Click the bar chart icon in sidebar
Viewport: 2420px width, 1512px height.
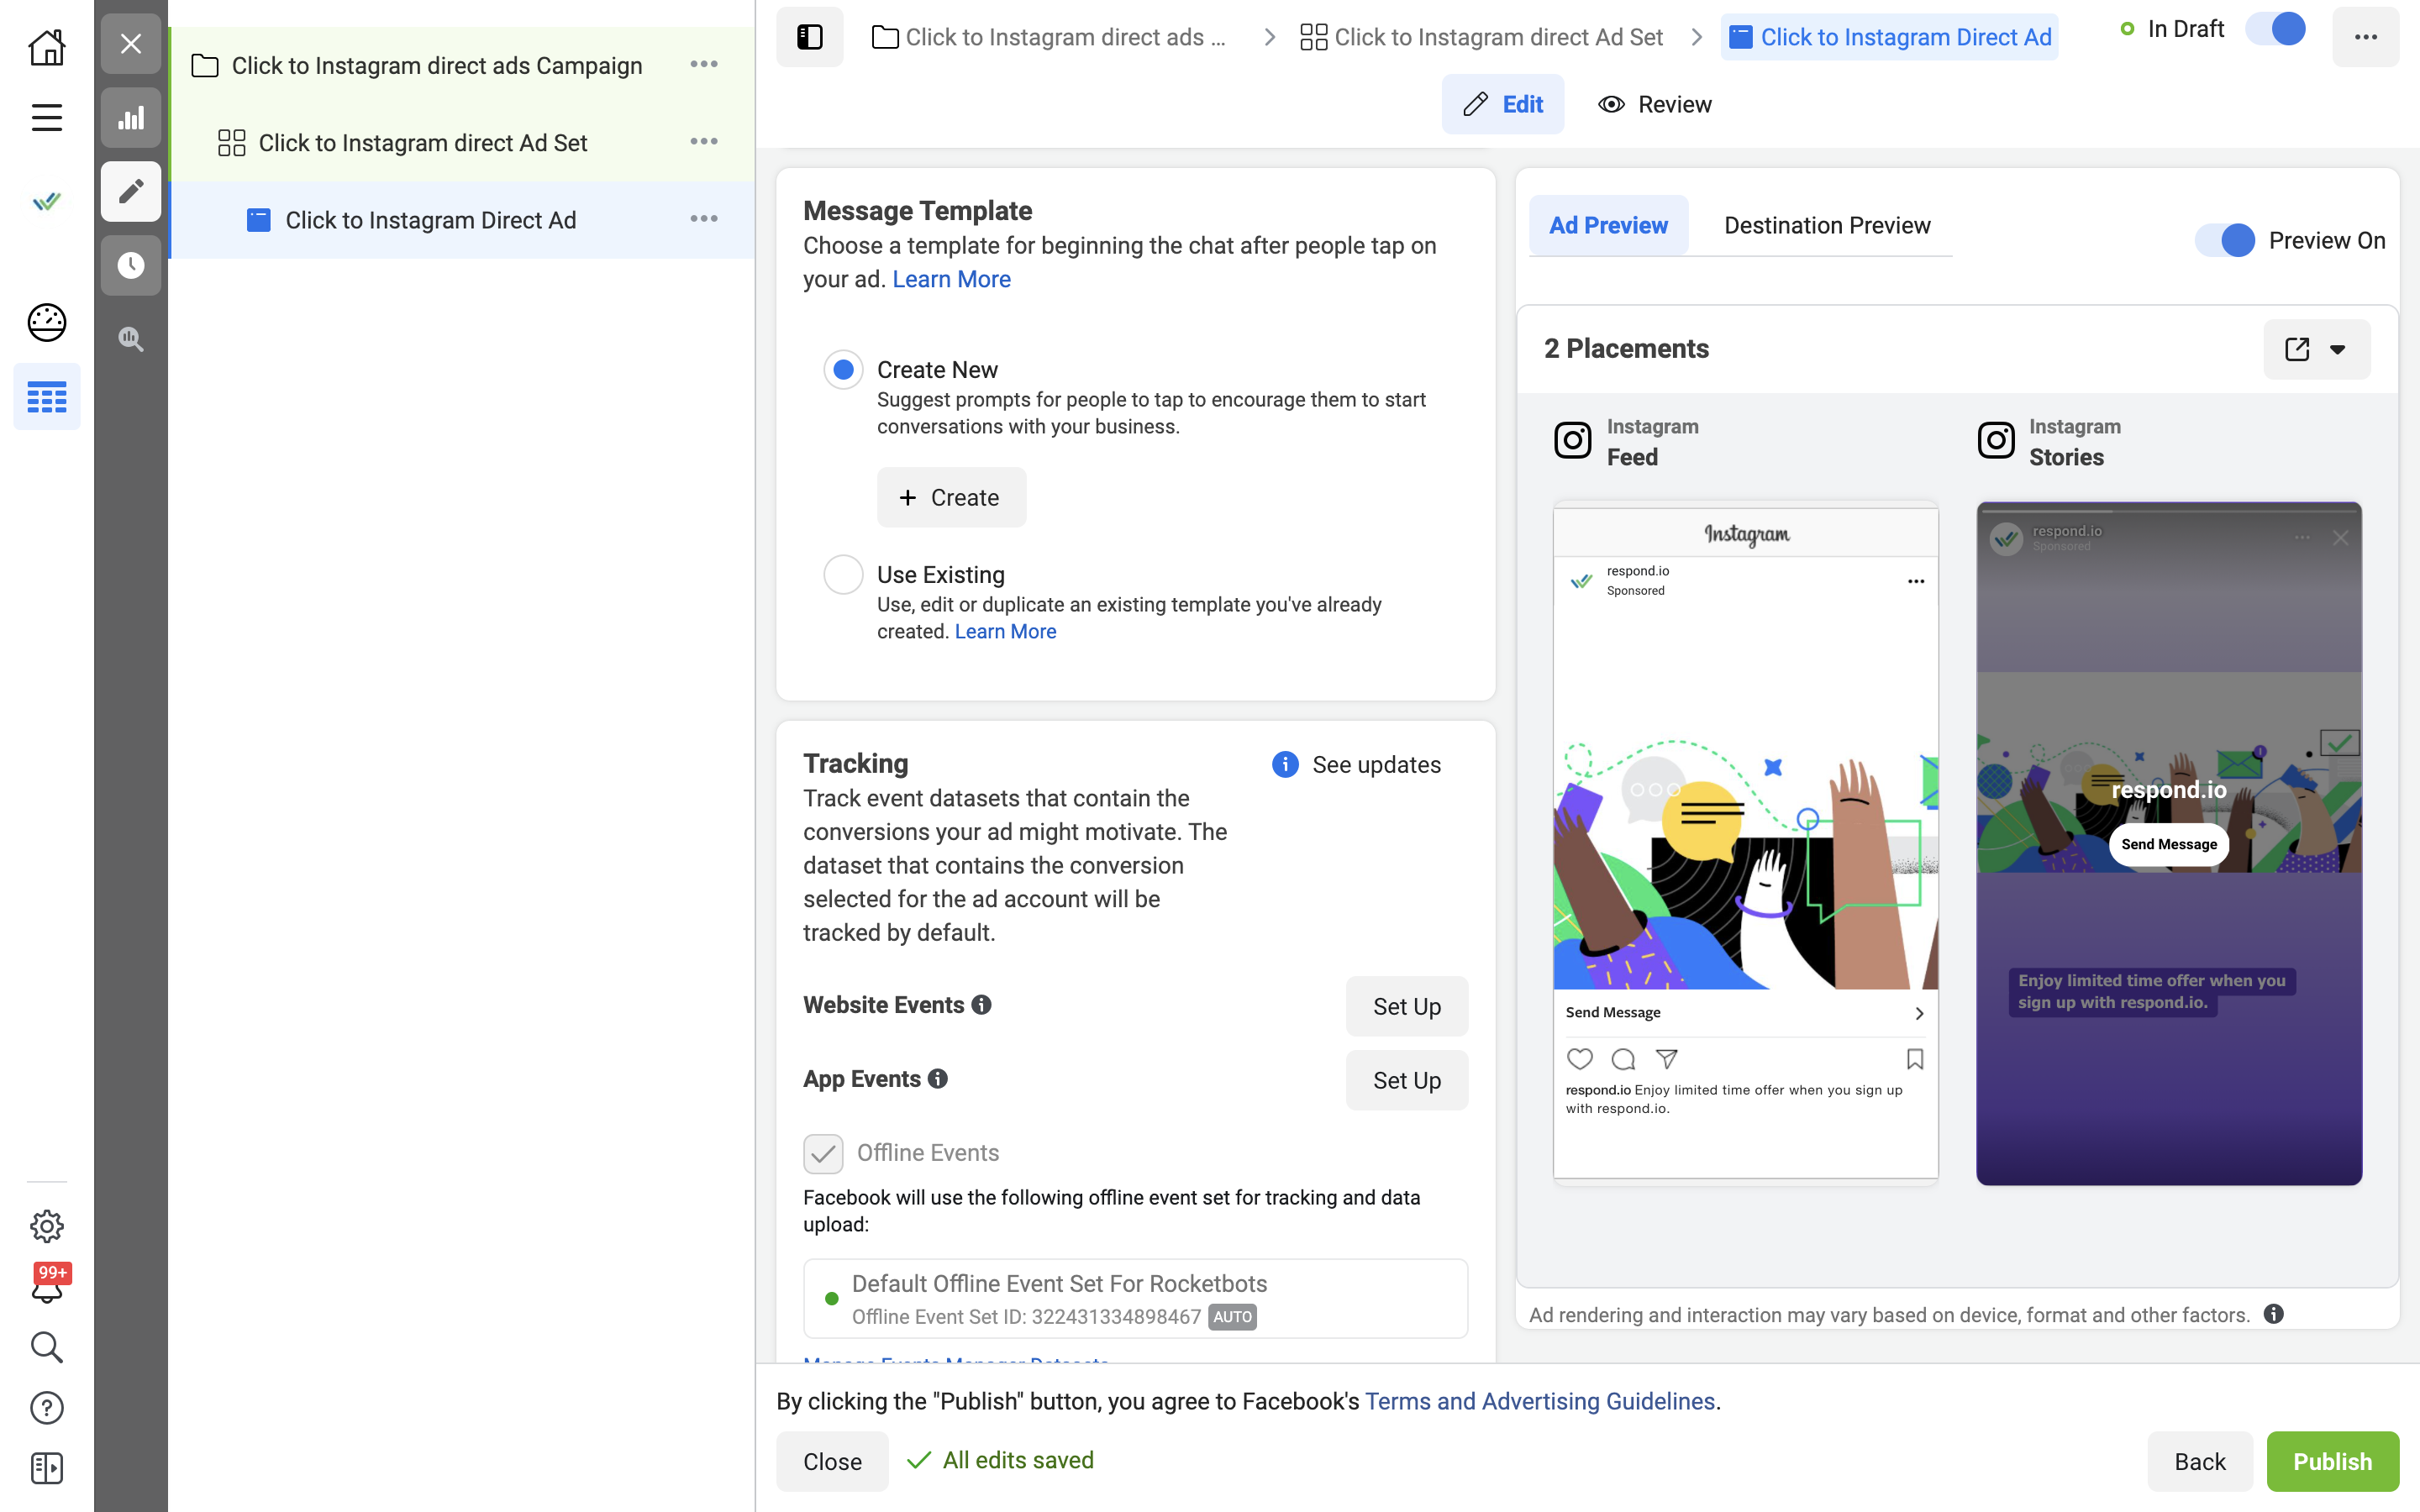133,117
